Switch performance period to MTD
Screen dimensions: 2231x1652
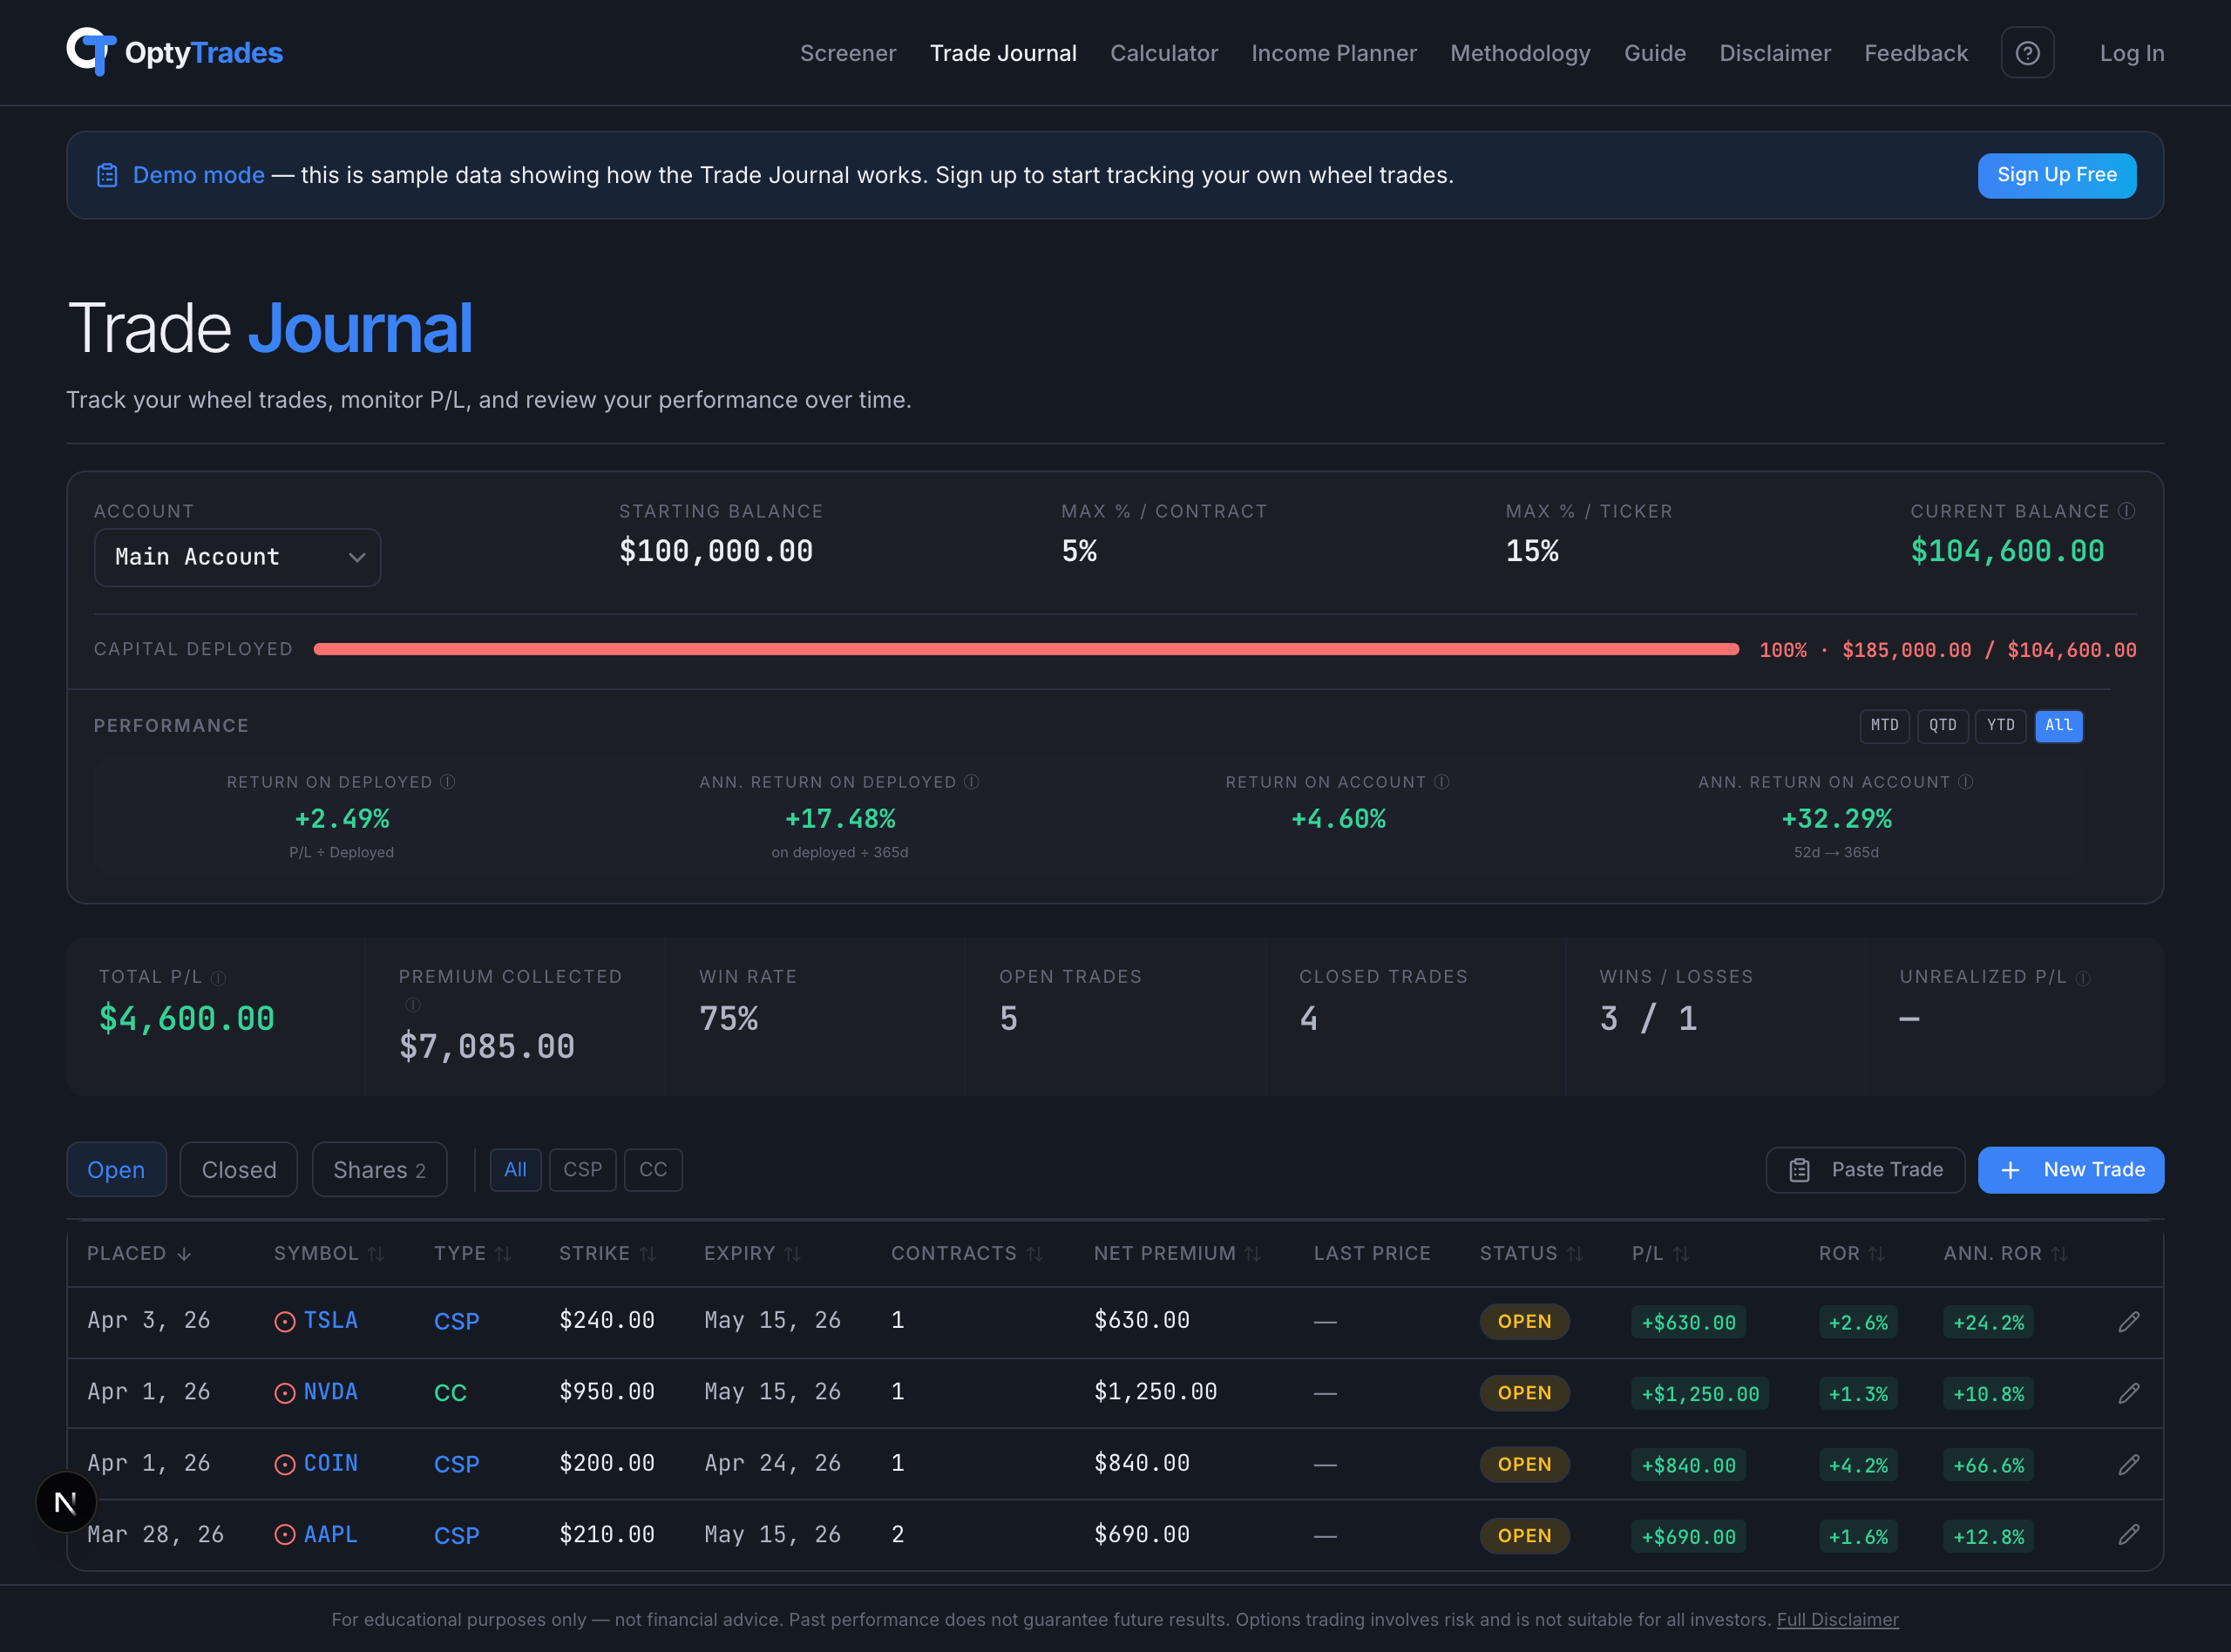click(x=1884, y=726)
